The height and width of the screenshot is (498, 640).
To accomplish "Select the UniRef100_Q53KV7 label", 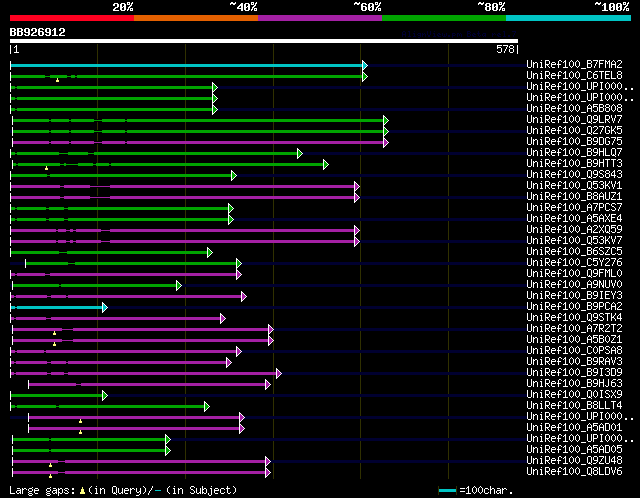I will tap(574, 241).
